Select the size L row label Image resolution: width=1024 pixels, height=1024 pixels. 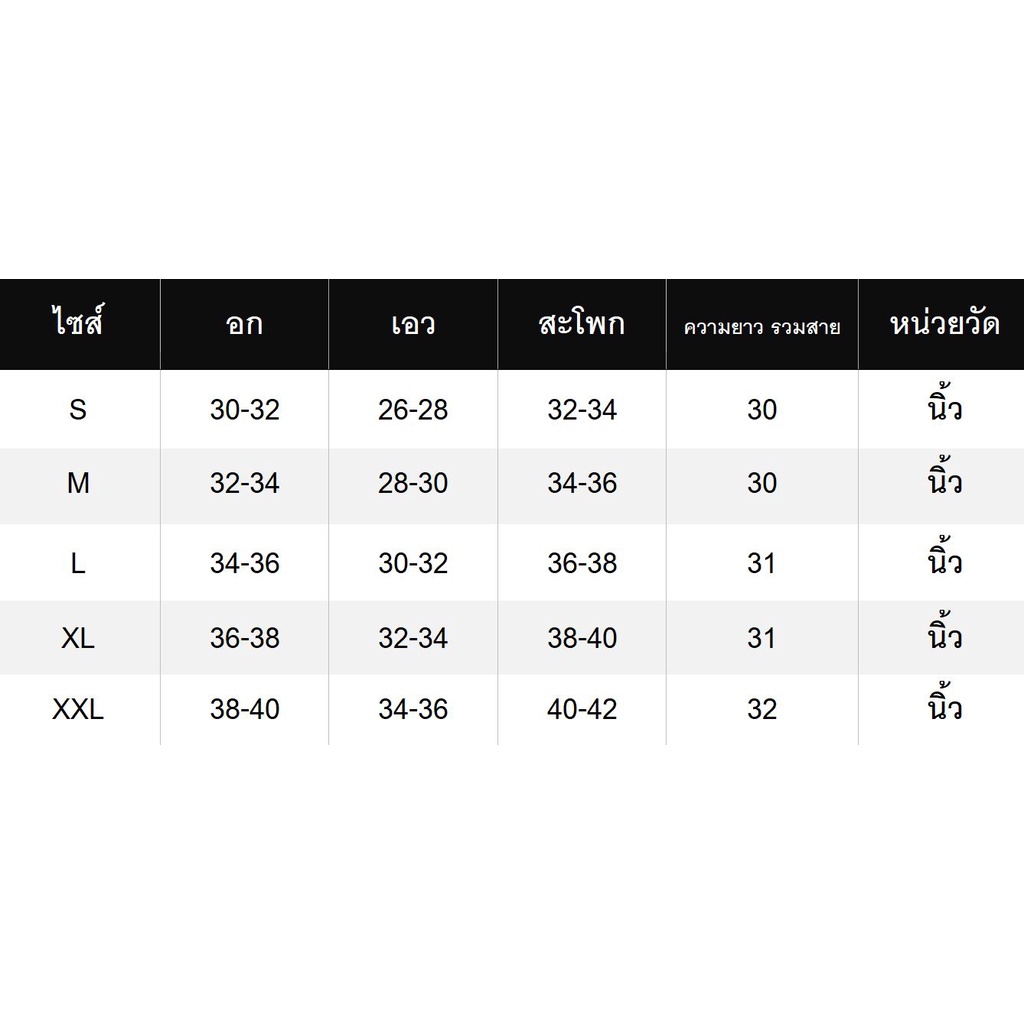pos(78,564)
